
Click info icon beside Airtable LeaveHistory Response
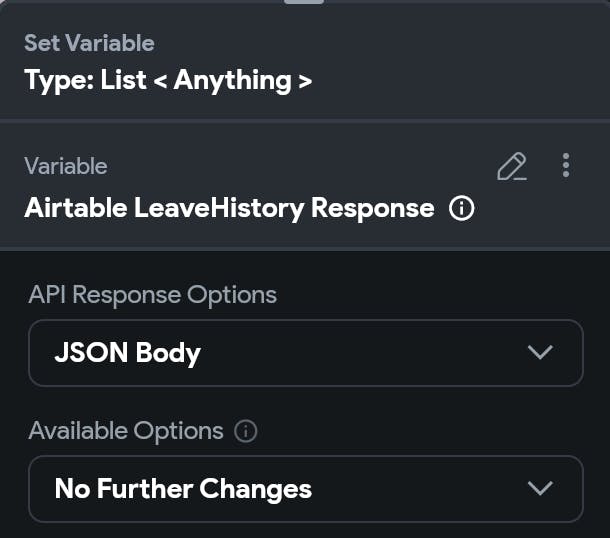(461, 208)
